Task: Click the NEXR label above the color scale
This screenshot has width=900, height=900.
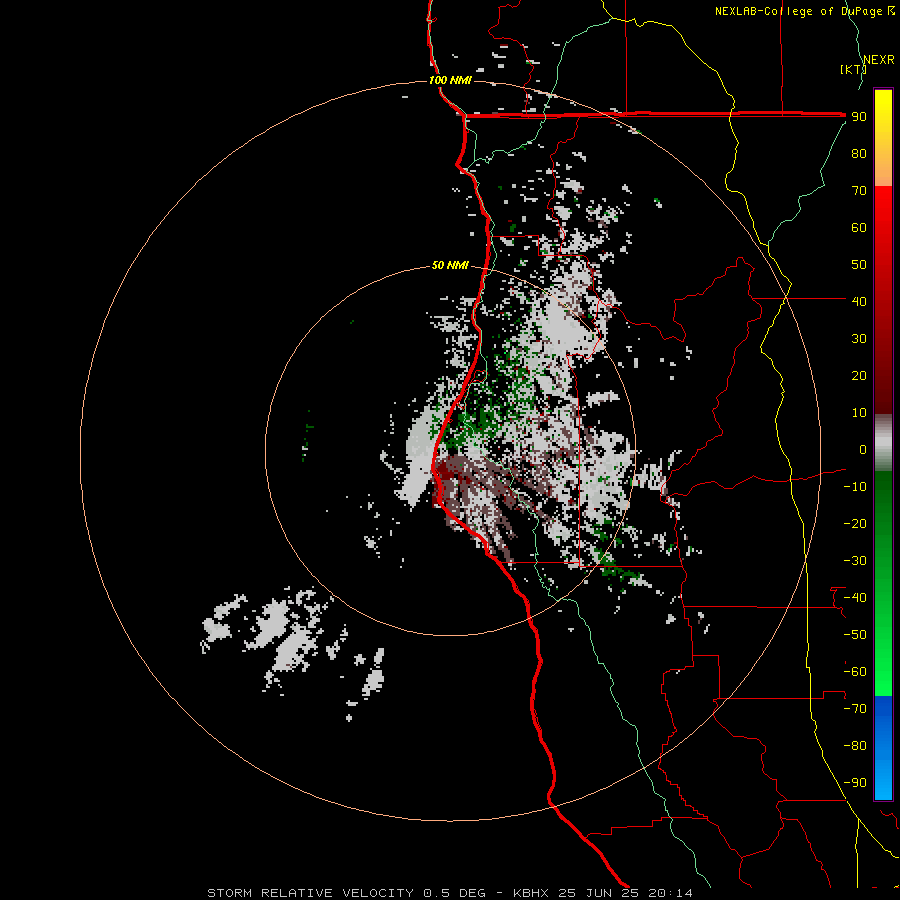Action: [879, 60]
